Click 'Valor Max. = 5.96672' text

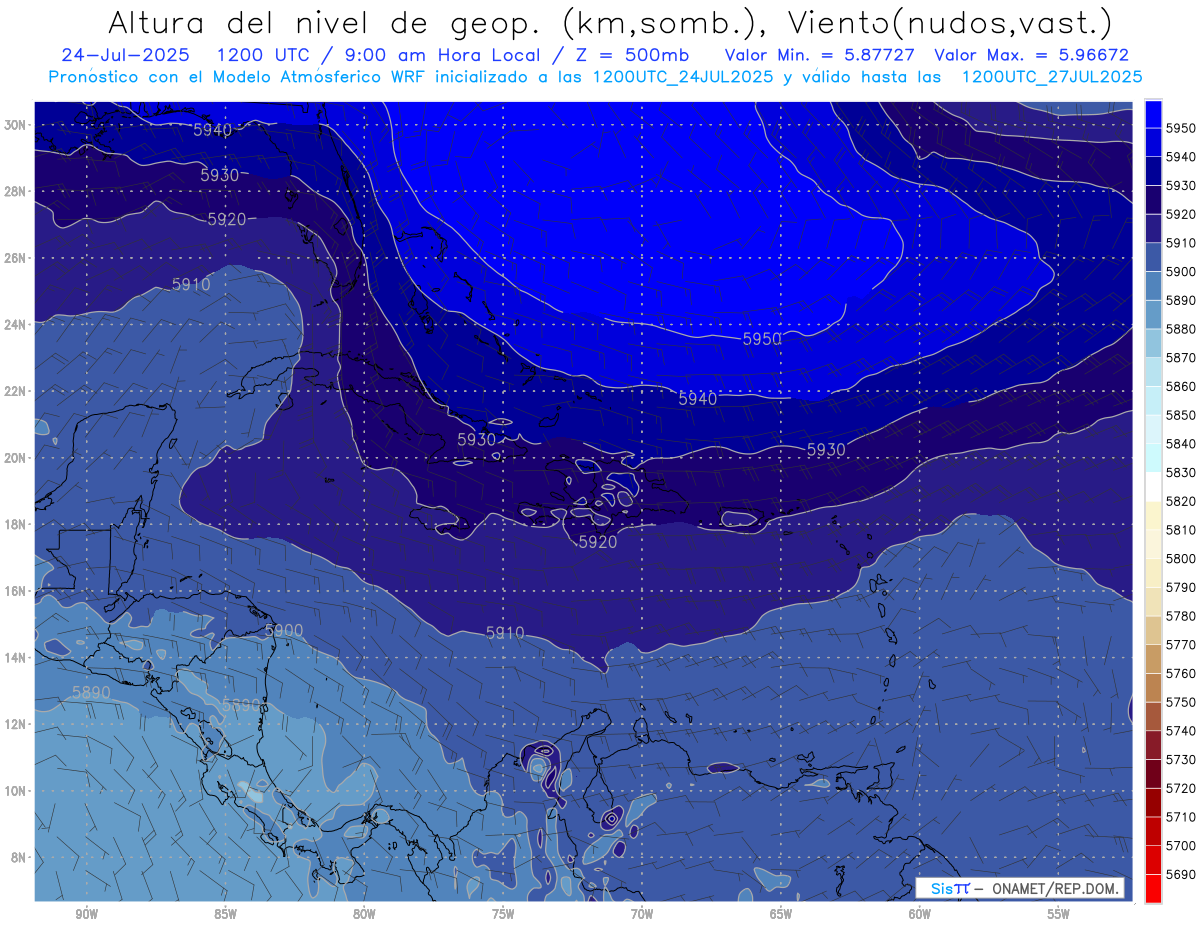[x=1031, y=55]
